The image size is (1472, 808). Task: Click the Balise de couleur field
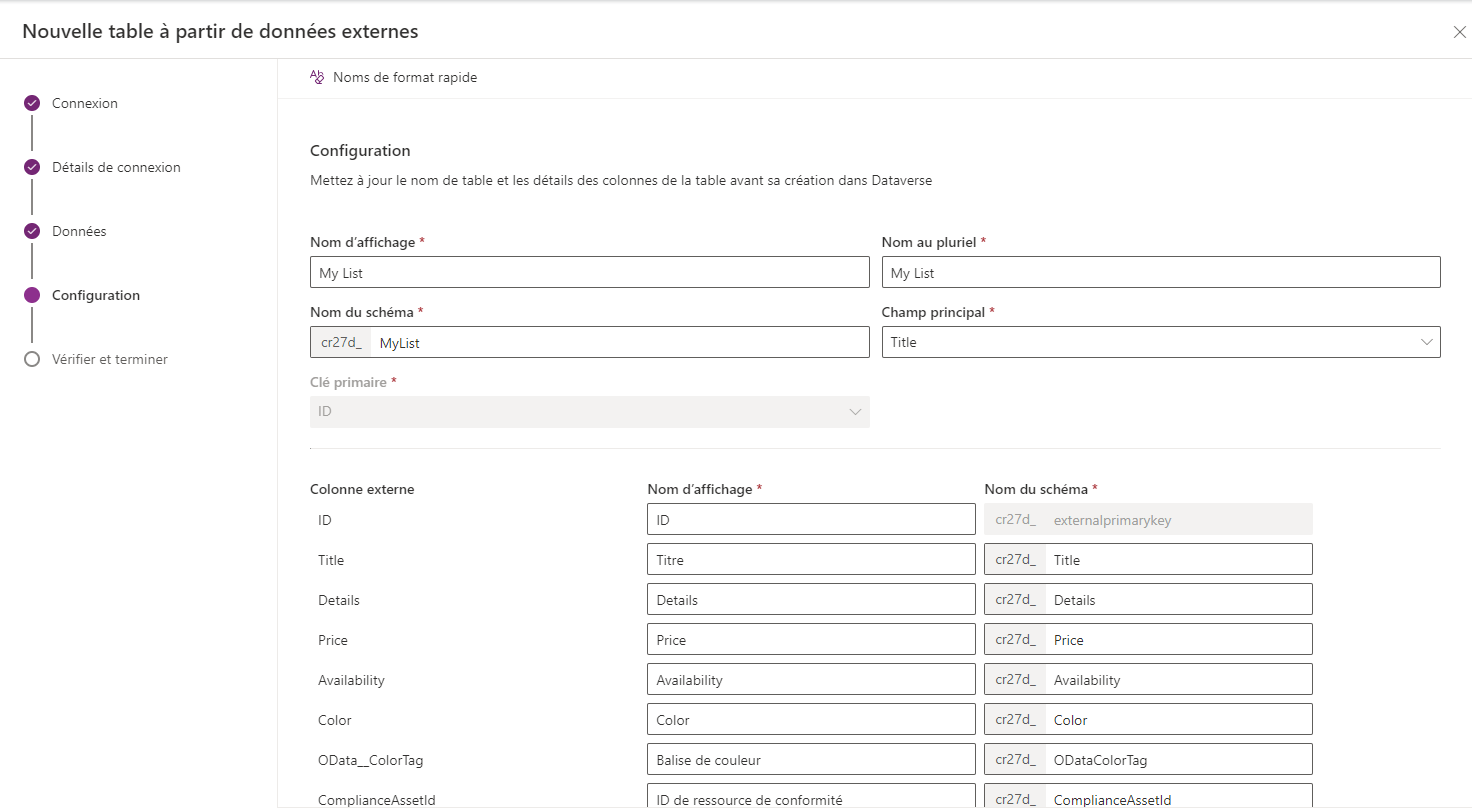(811, 759)
